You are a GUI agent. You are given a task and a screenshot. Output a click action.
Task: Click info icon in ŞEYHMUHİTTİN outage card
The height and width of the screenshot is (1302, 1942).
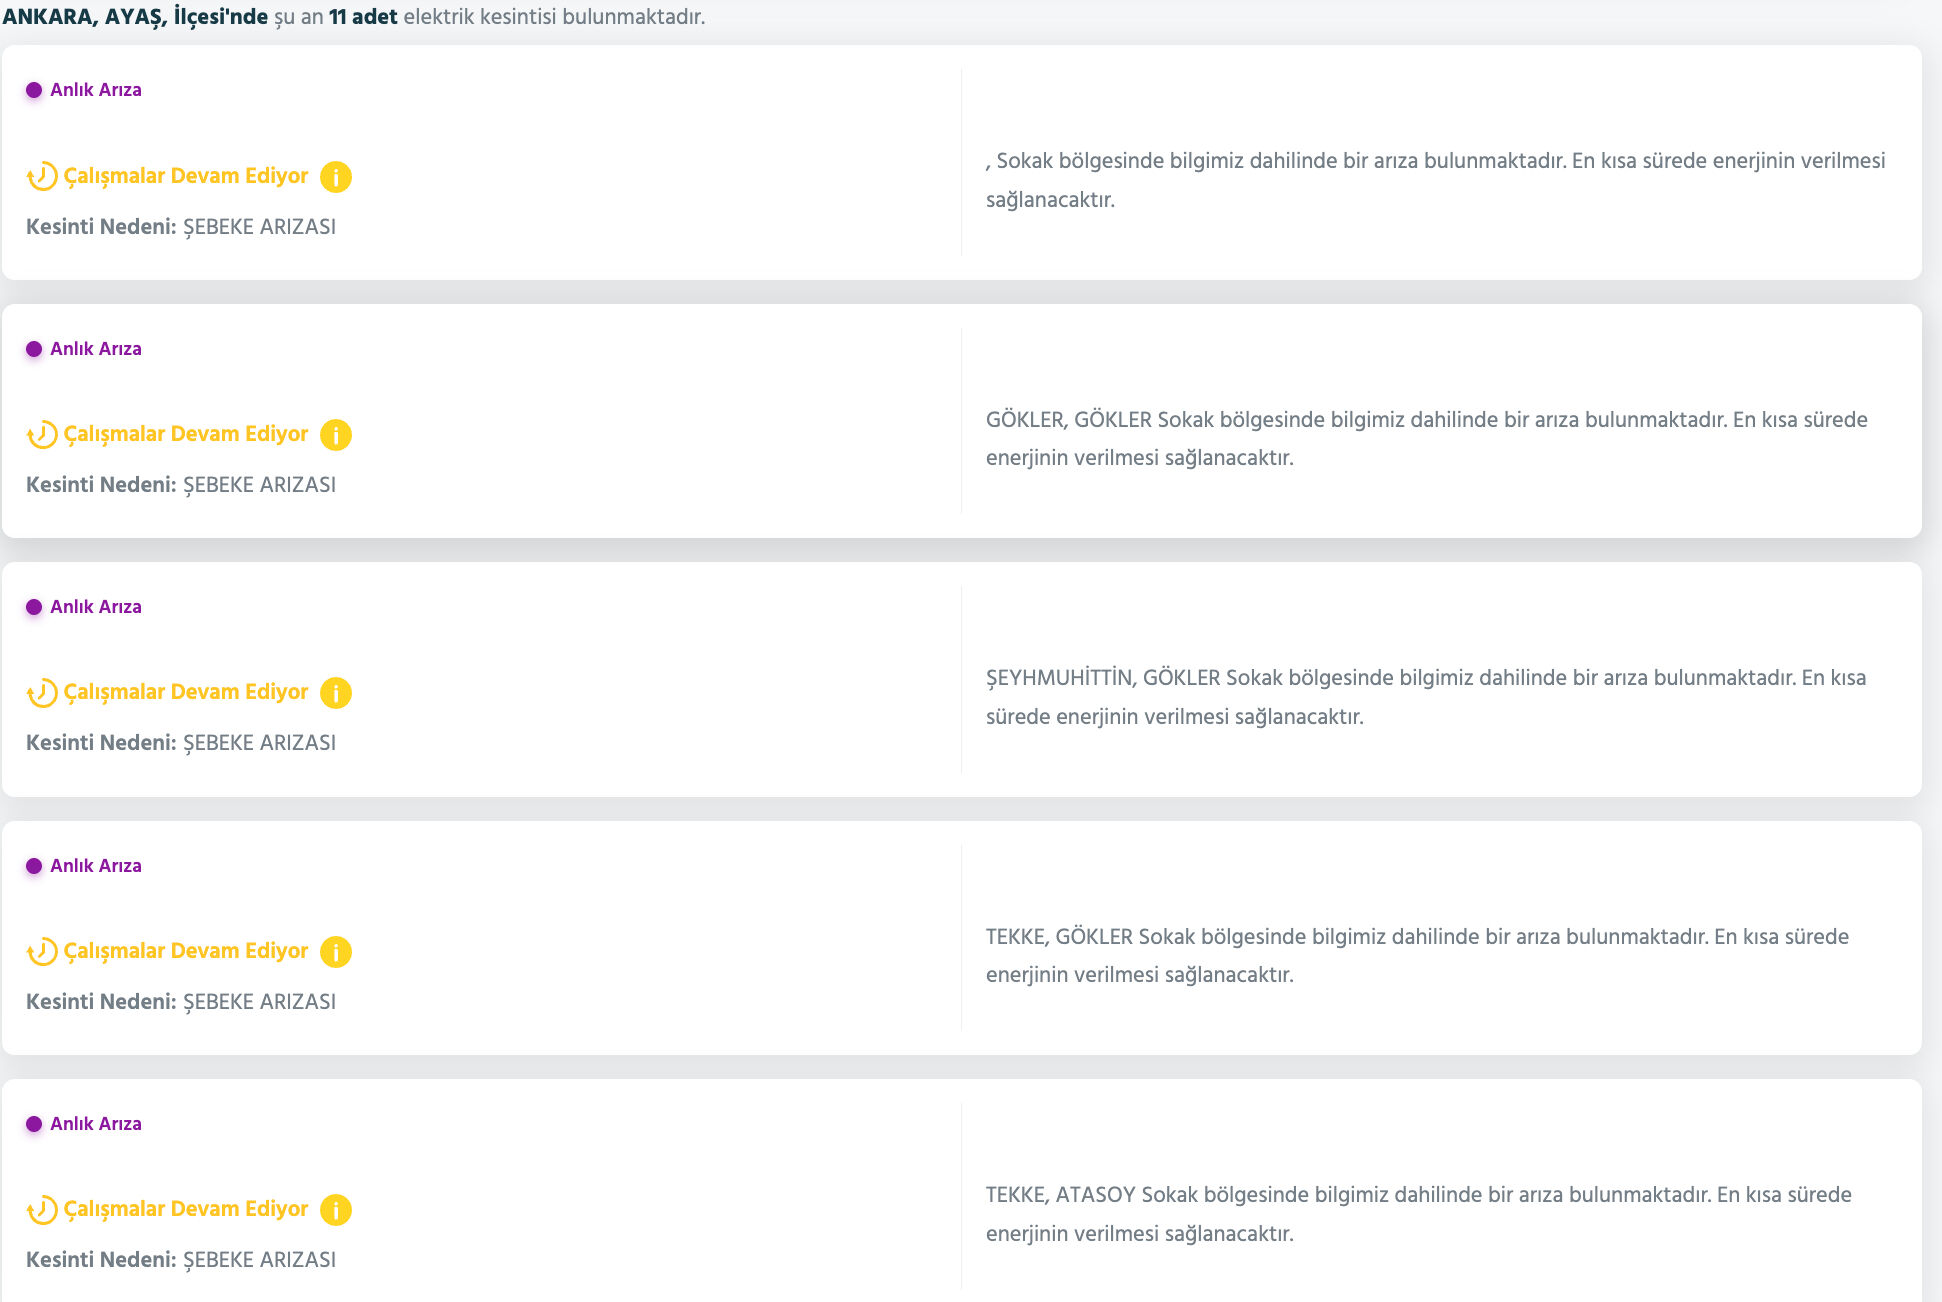point(336,693)
